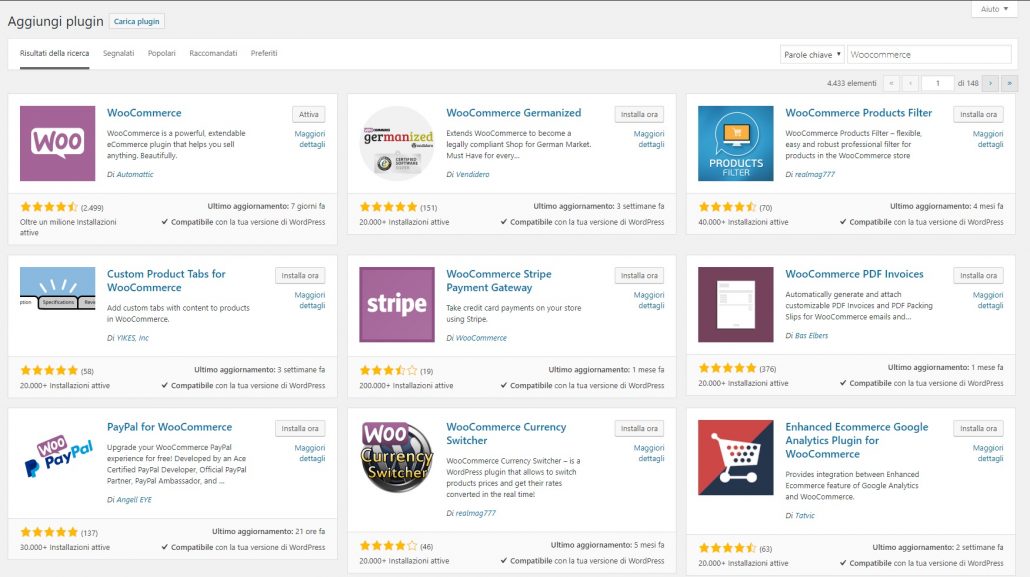The width and height of the screenshot is (1030, 577).
Task: Click the WooCommerce Currency Switcher coin icon
Action: point(396,458)
